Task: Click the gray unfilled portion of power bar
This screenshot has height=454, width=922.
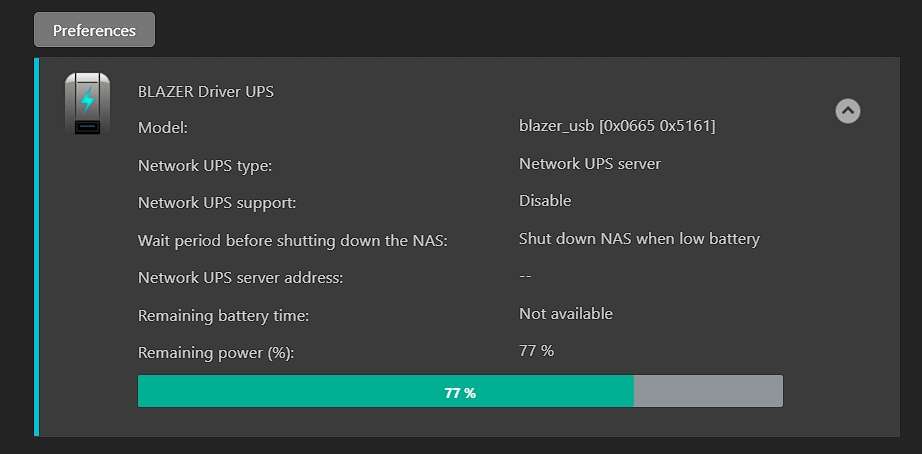Action: tap(708, 391)
